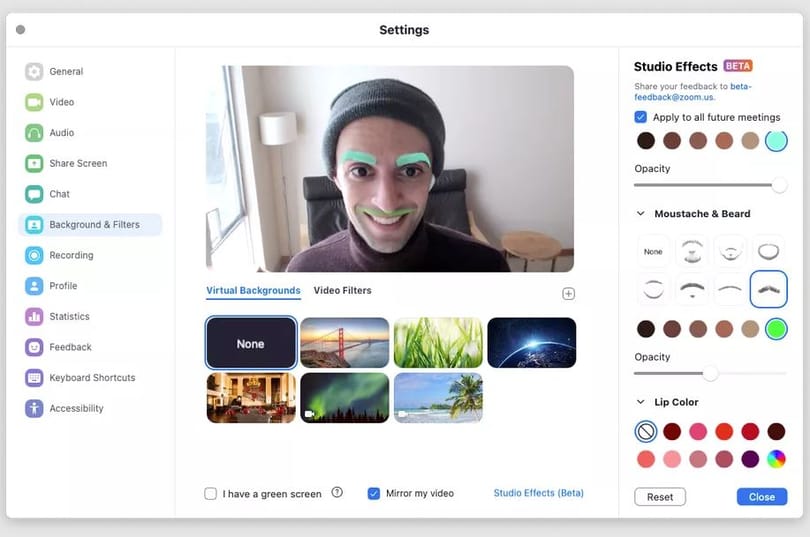Click the blue Close button

pyautogui.click(x=762, y=497)
